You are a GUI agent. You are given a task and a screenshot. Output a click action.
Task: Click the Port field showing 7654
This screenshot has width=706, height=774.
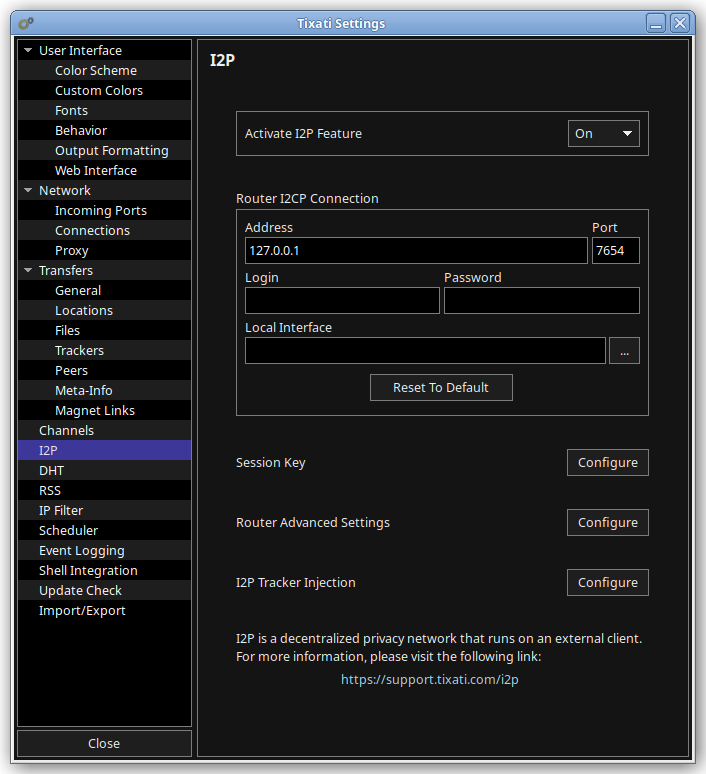616,250
